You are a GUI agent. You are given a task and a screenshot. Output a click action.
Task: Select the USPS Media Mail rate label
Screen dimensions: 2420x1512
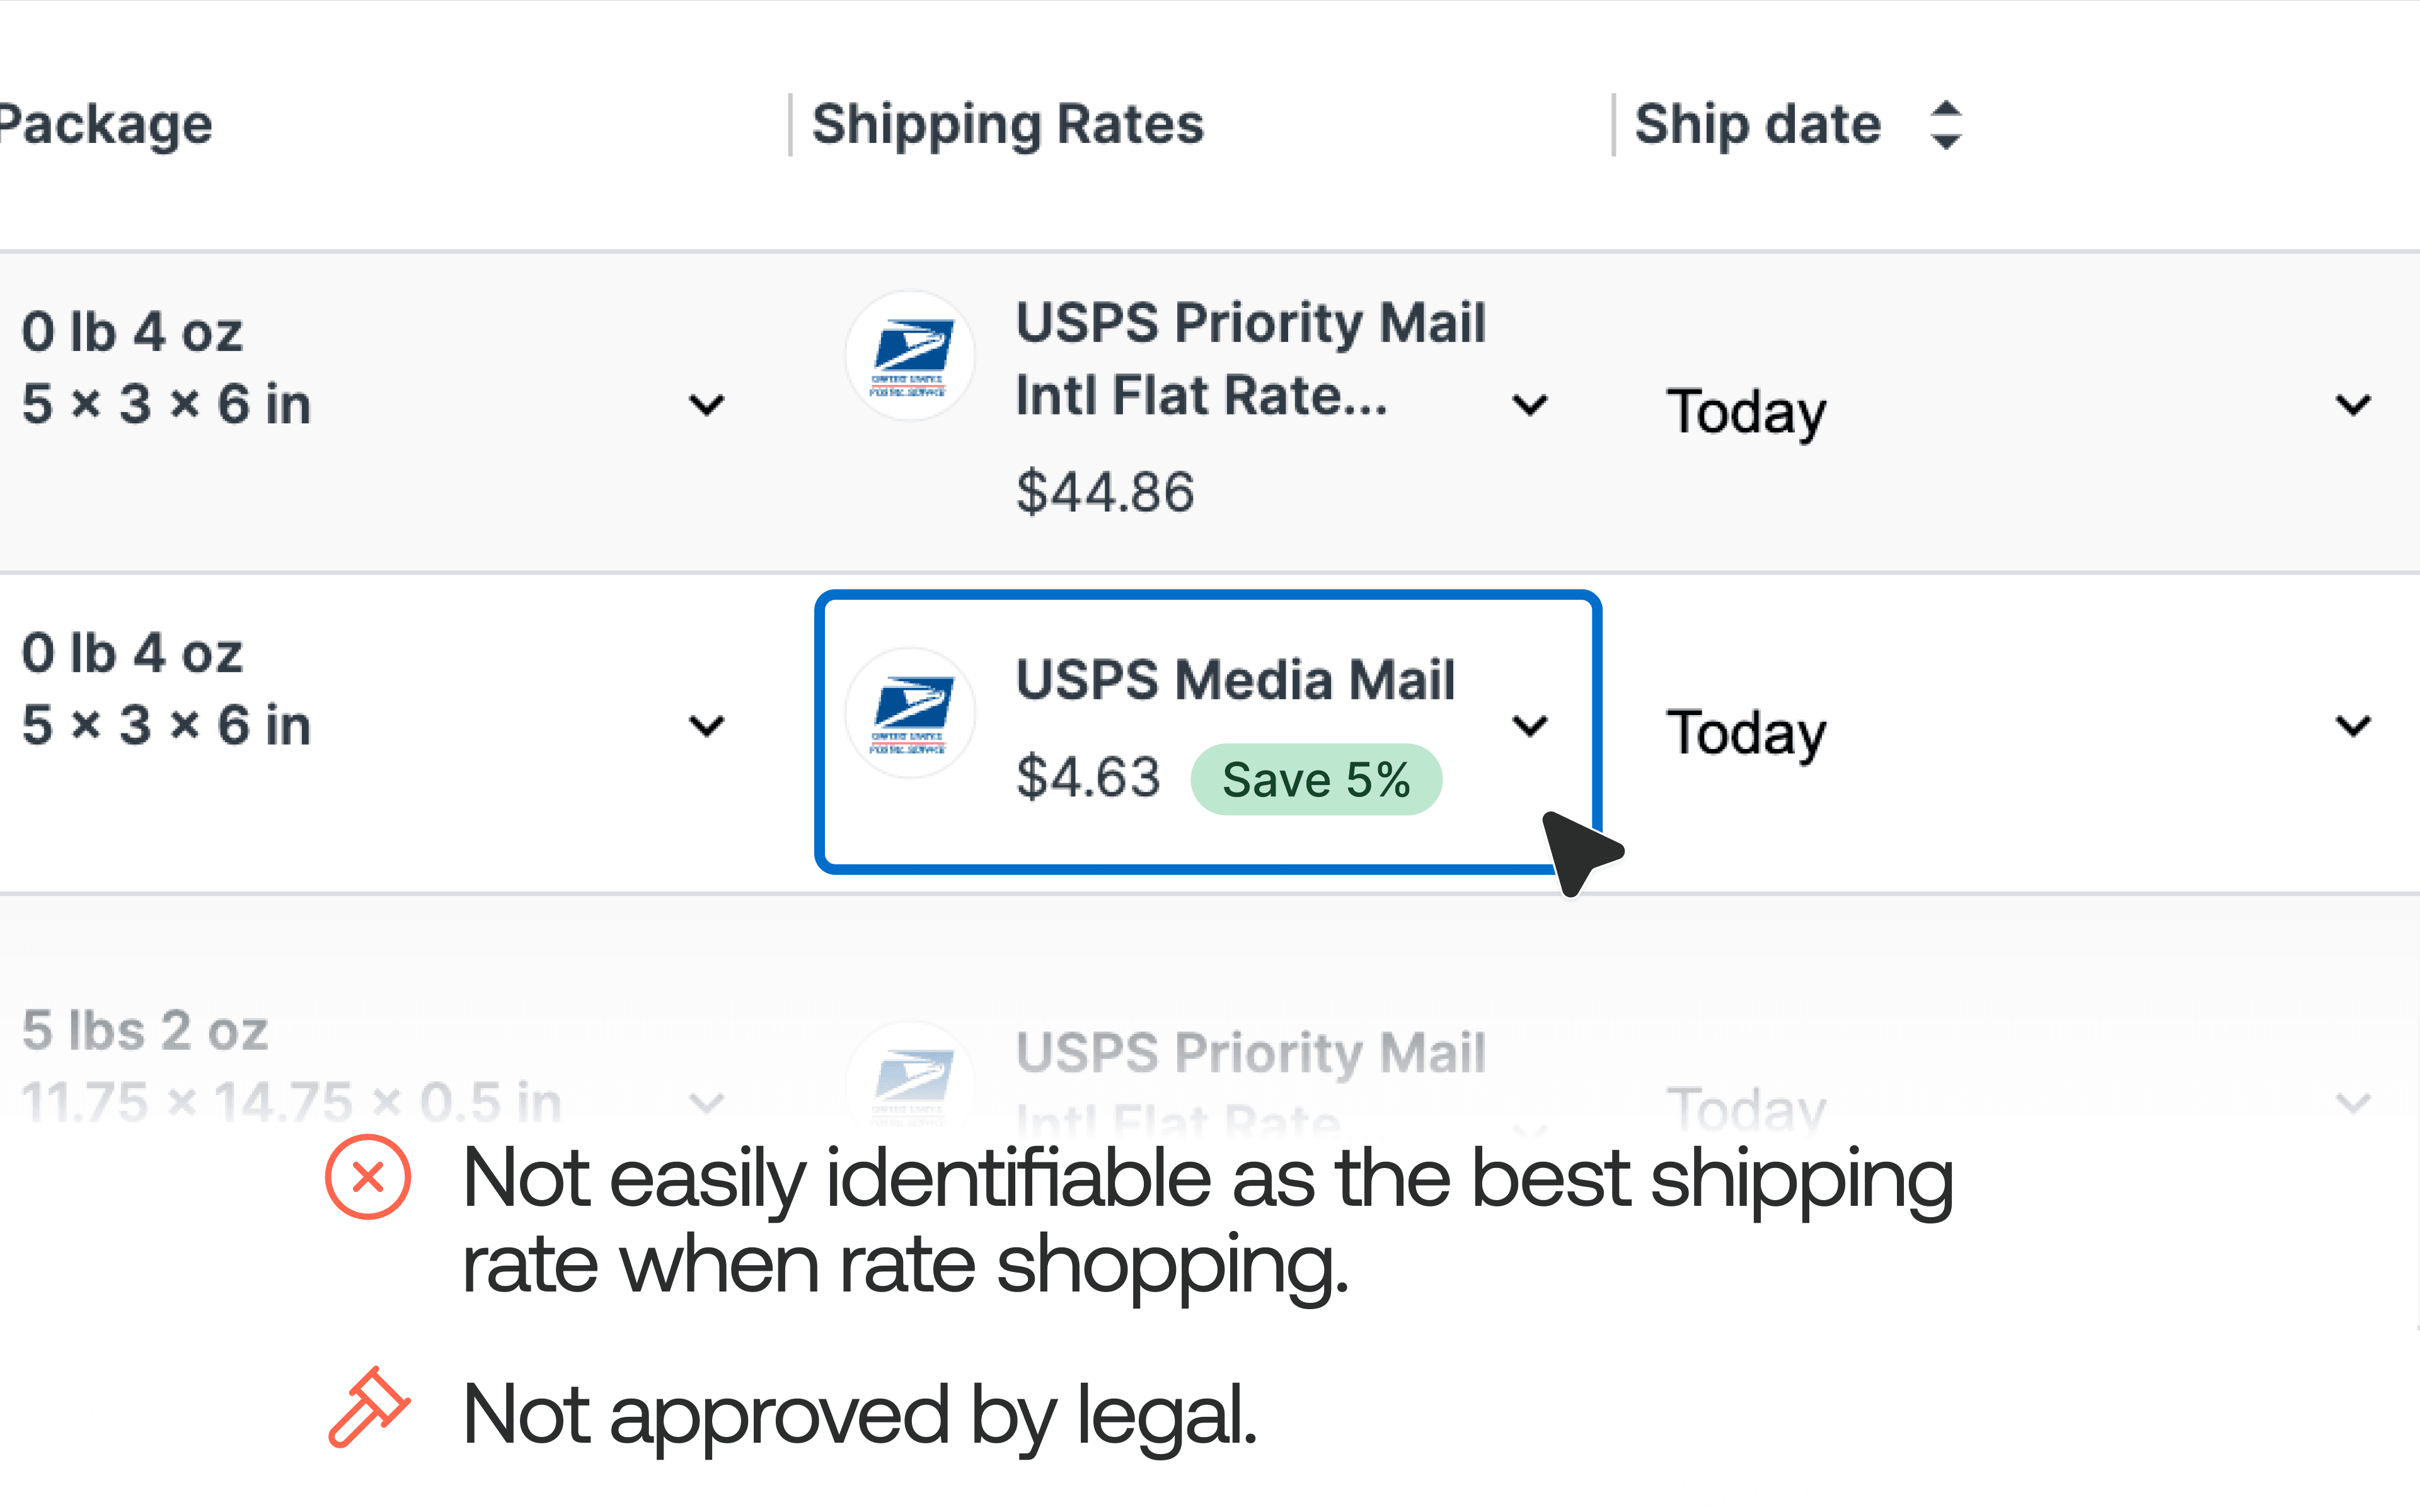pos(1235,680)
